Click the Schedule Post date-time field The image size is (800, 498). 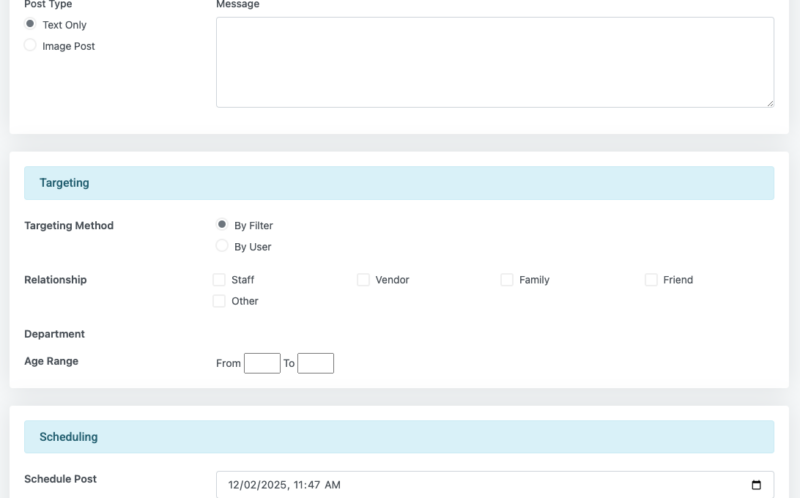pos(495,485)
